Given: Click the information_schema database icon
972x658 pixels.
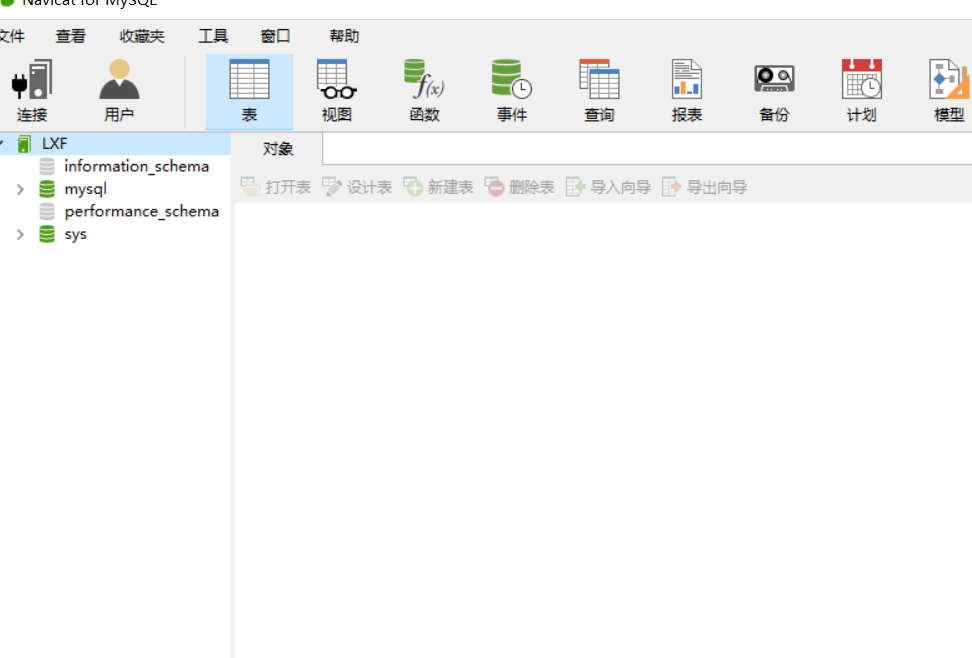Looking at the screenshot, I should click(x=47, y=166).
